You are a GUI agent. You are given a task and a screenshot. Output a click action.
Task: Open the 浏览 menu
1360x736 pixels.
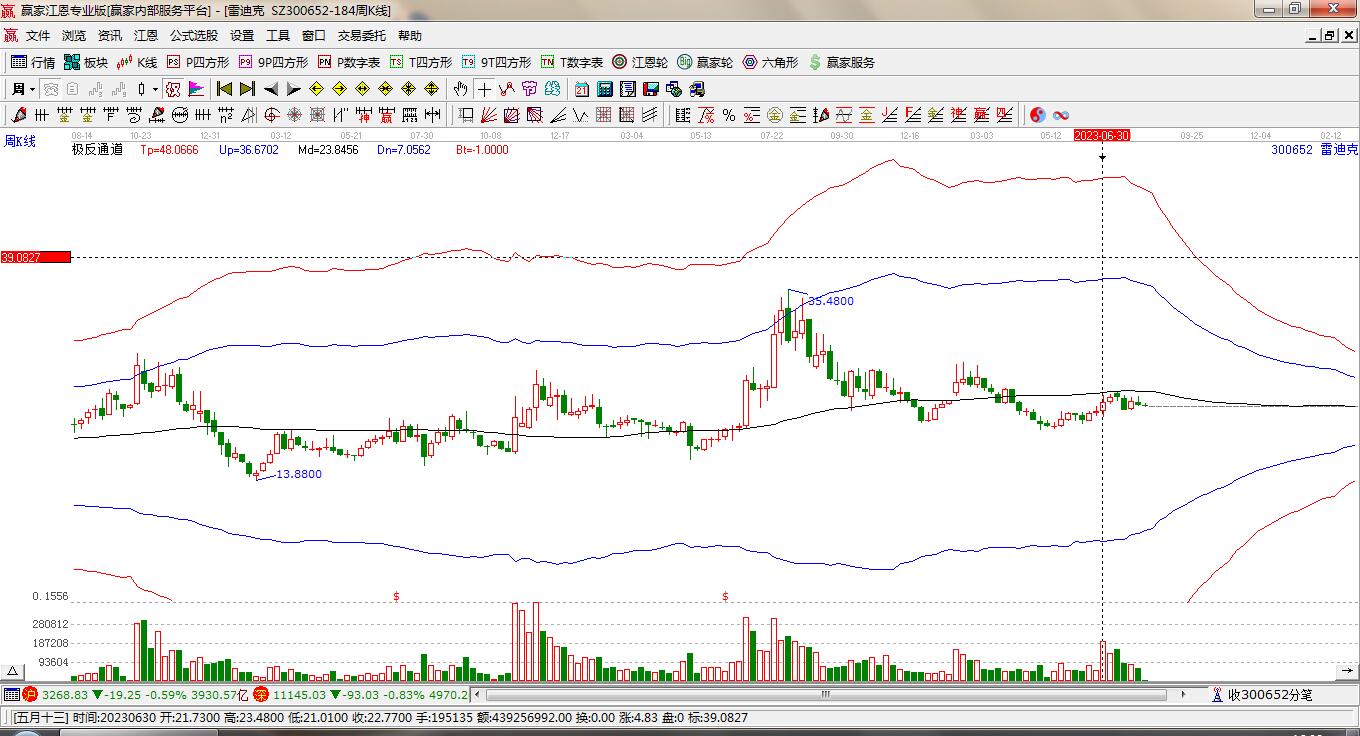click(x=74, y=36)
